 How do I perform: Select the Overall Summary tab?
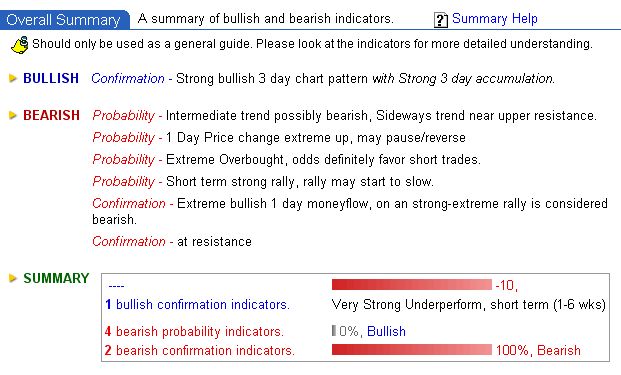click(64, 20)
